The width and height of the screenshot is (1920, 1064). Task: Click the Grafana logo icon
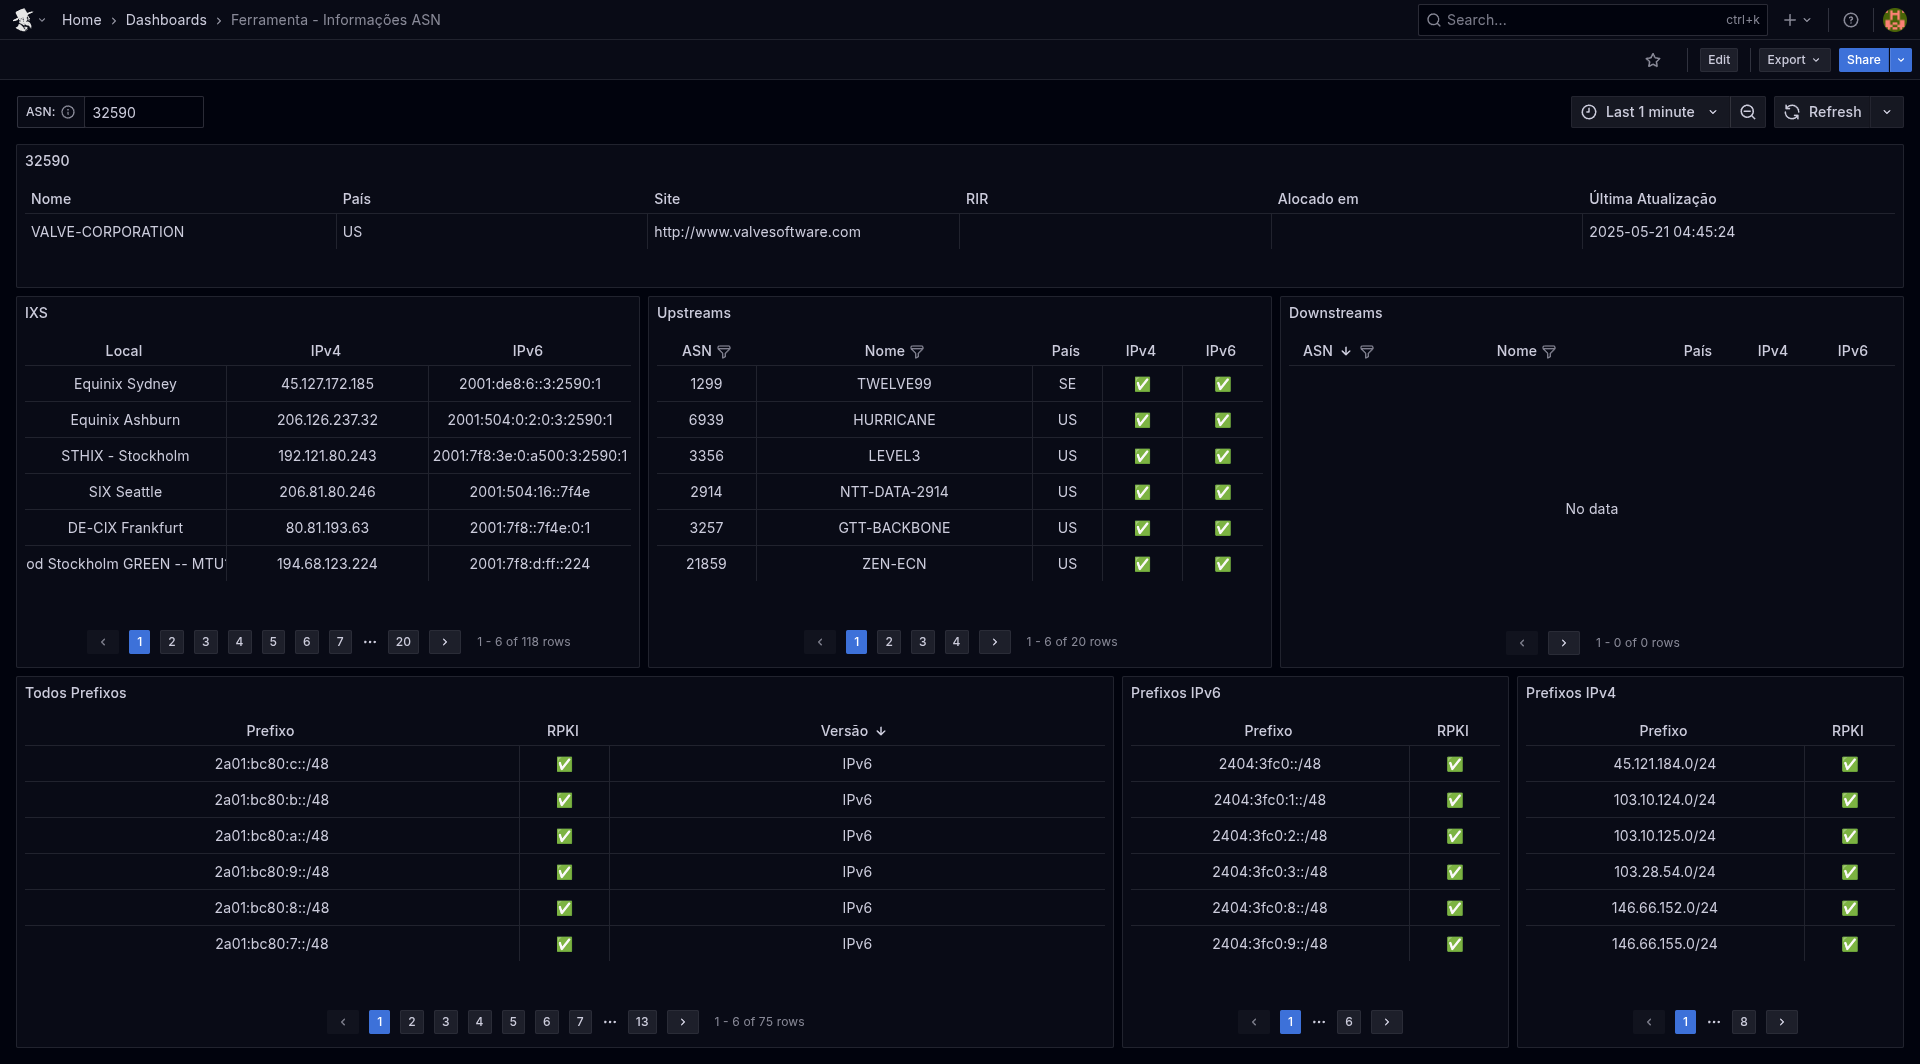pos(23,20)
